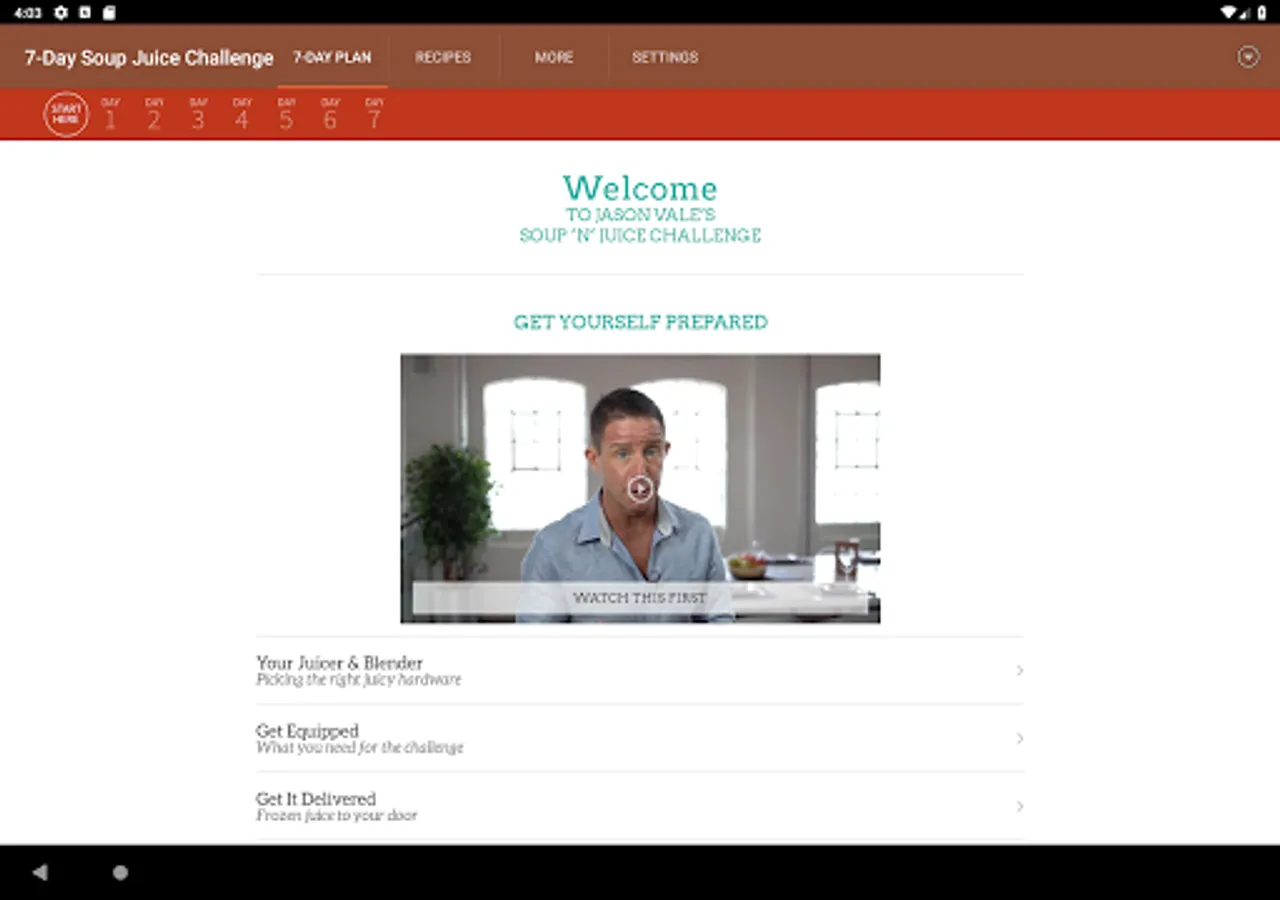Expand chevron on Get It Delivered
Screen dimensions: 1280x900
coord(1019,806)
